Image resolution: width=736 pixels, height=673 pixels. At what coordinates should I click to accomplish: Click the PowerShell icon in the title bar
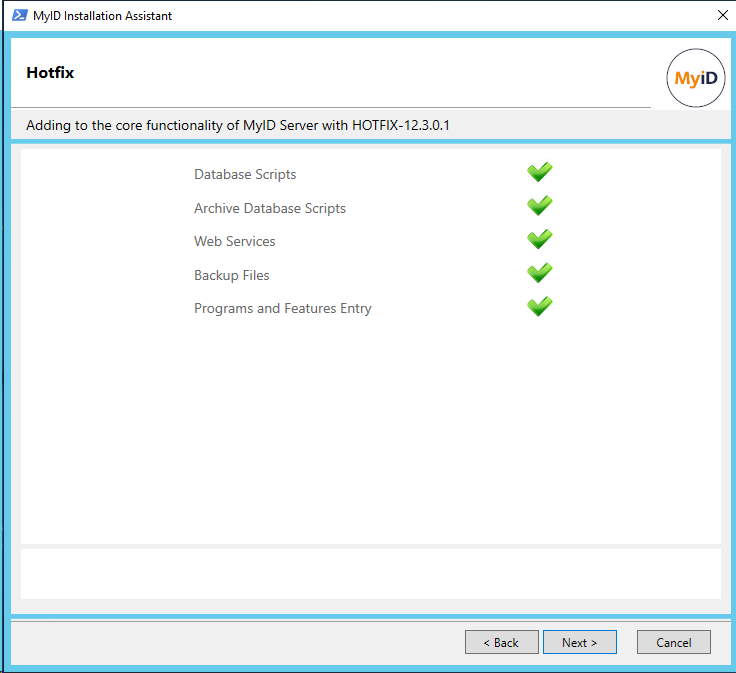[19, 15]
